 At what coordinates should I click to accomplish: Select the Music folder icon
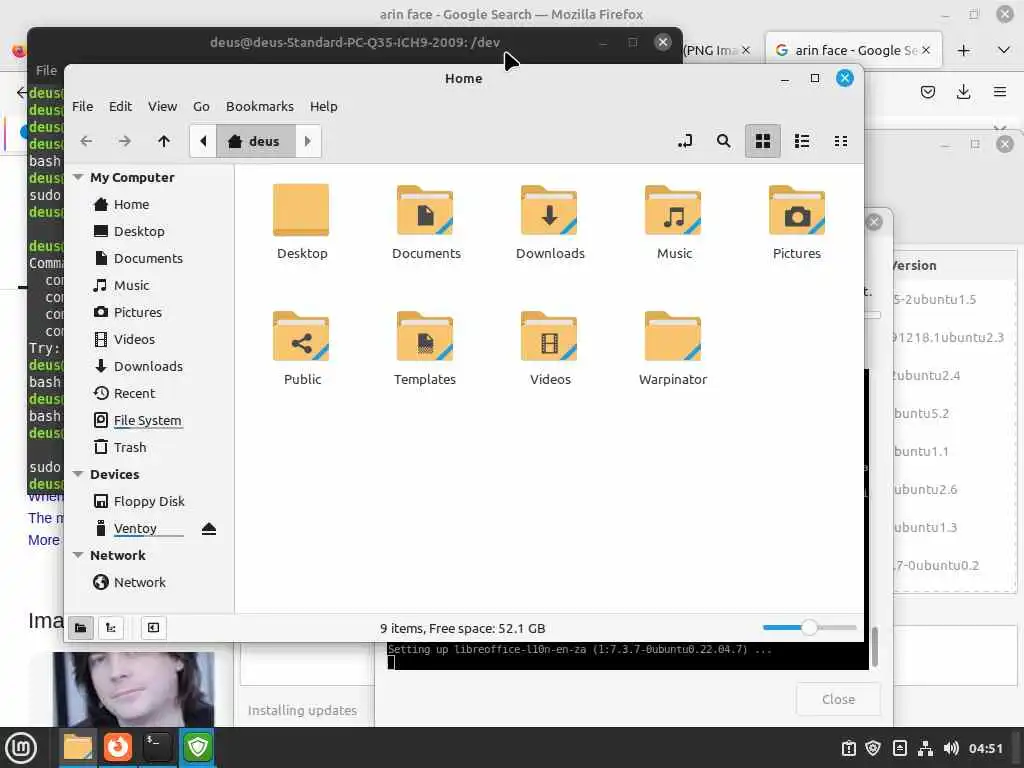pyautogui.click(x=673, y=210)
